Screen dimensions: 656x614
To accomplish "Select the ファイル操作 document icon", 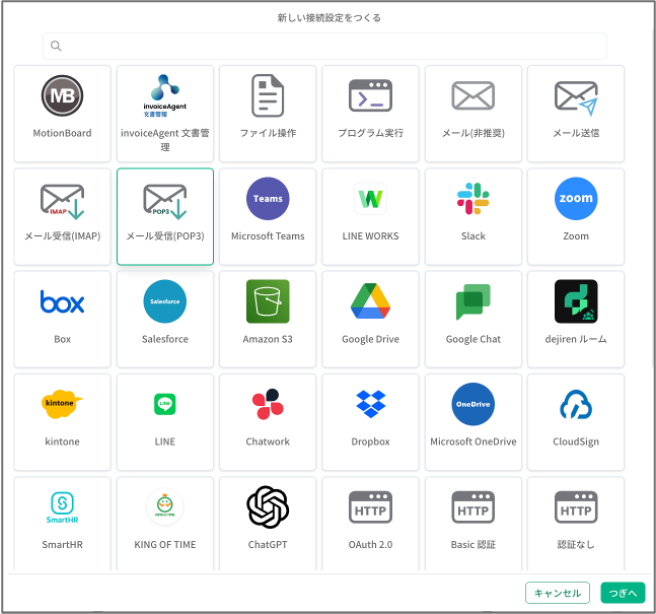I will point(268,96).
